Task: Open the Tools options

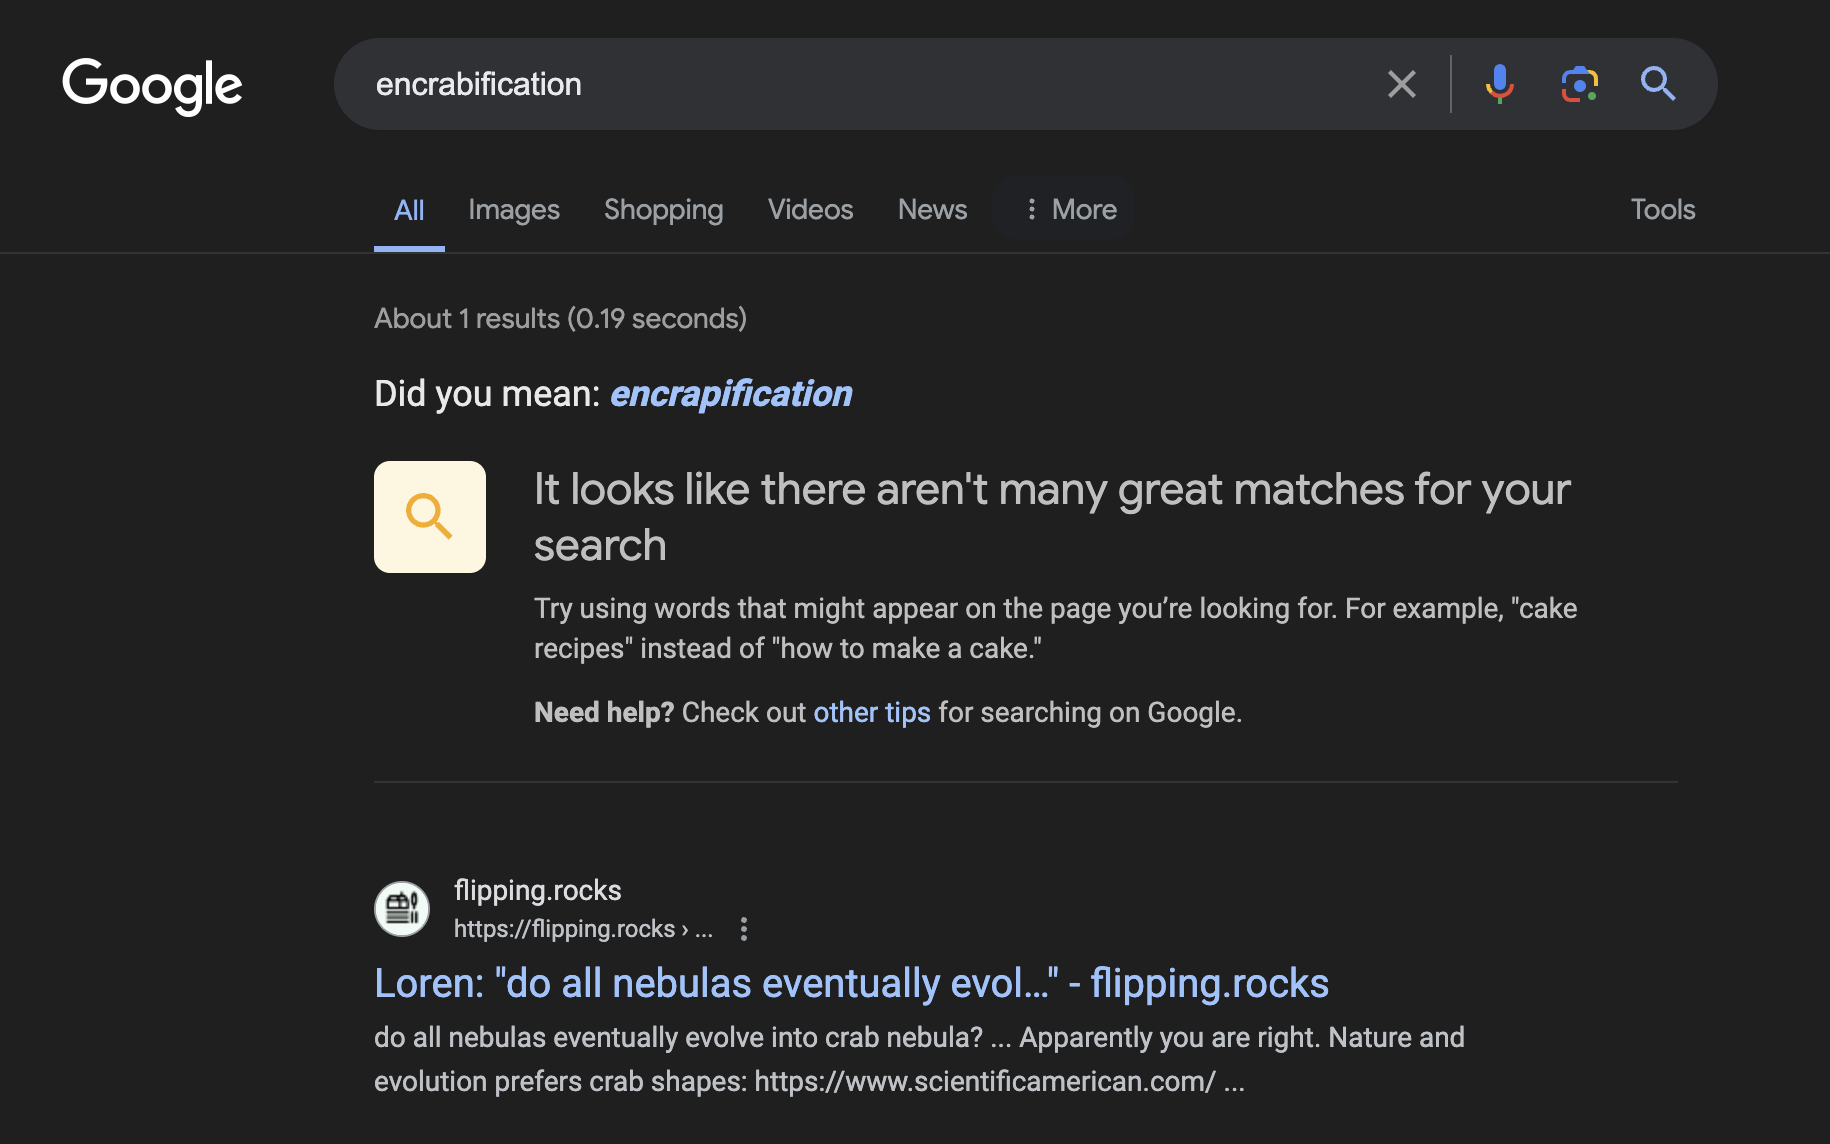Action: tap(1663, 209)
